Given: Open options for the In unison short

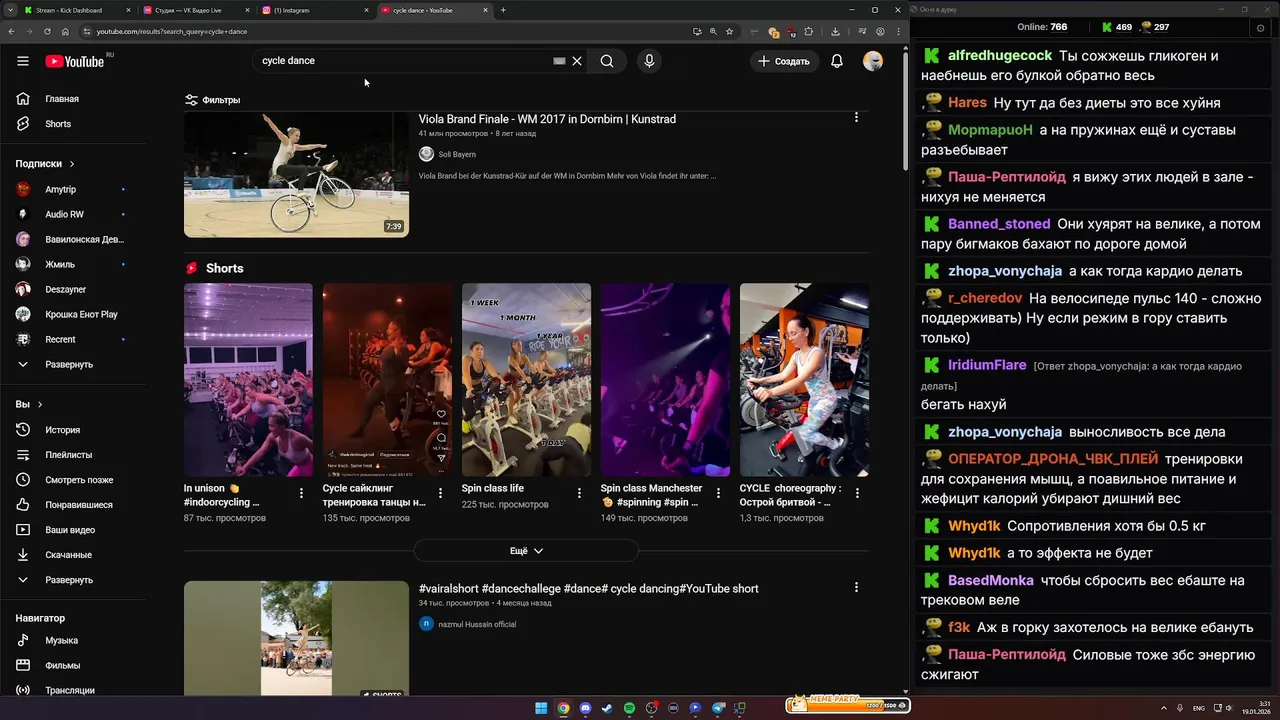Looking at the screenshot, I should [x=301, y=493].
